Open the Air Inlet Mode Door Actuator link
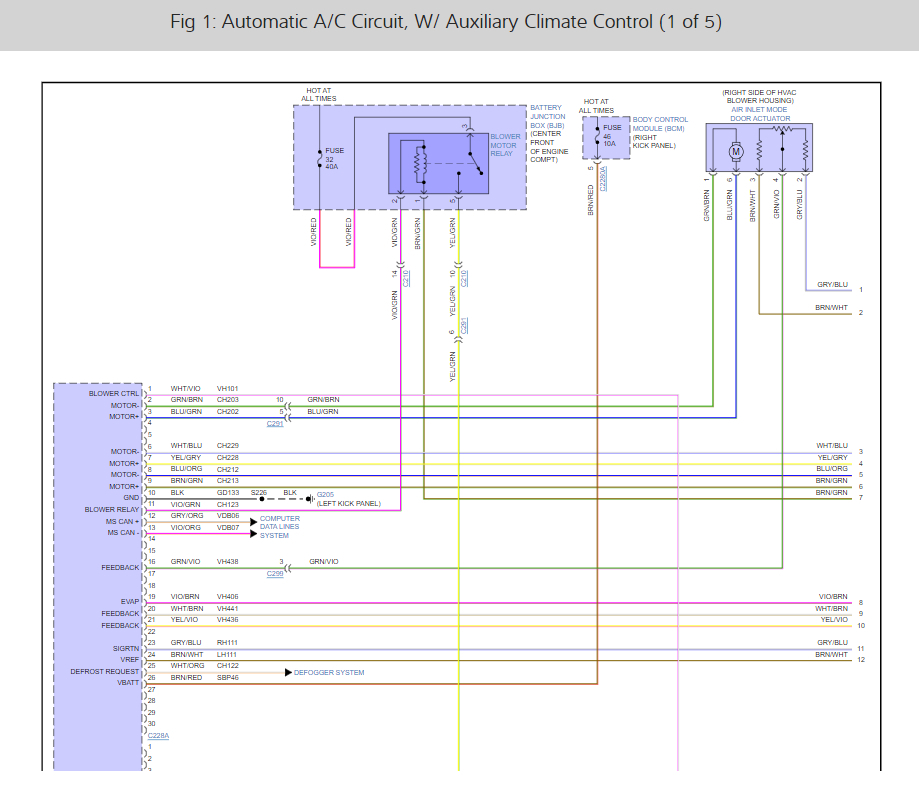This screenshot has width=919, height=798. 760,114
